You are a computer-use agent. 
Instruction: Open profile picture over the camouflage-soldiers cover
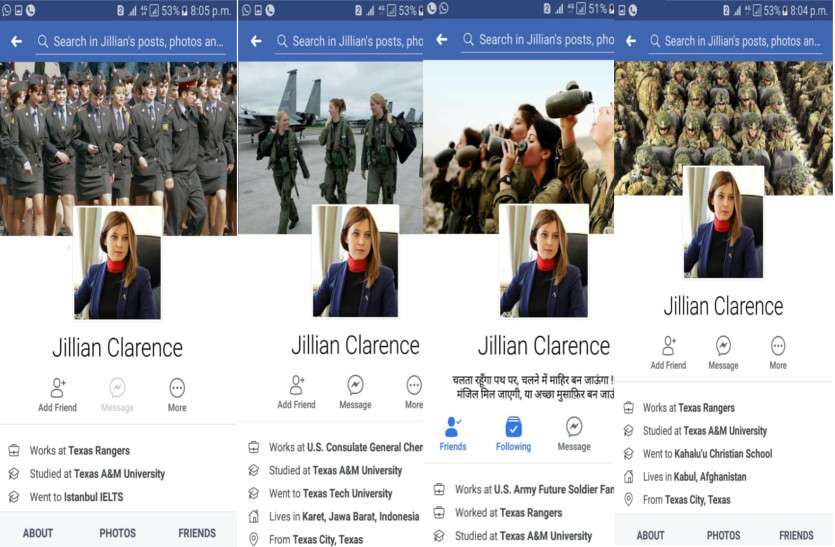pyautogui.click(x=723, y=222)
